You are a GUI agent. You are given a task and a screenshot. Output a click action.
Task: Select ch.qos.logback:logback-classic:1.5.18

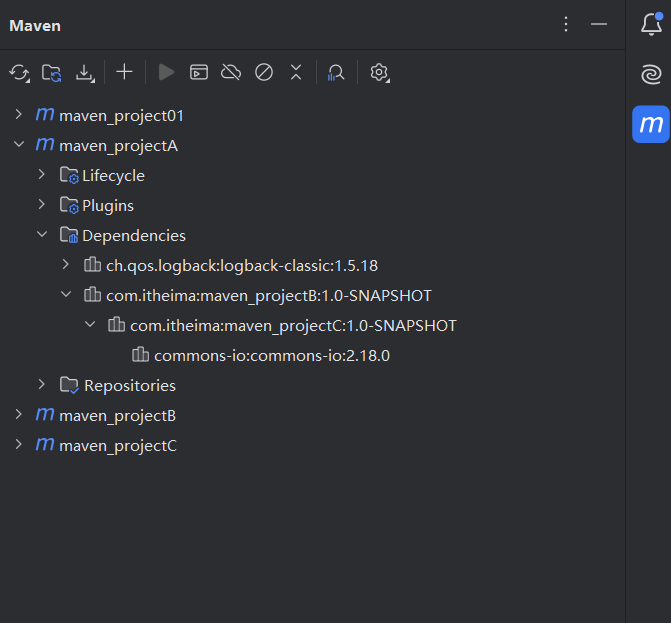coord(242,266)
